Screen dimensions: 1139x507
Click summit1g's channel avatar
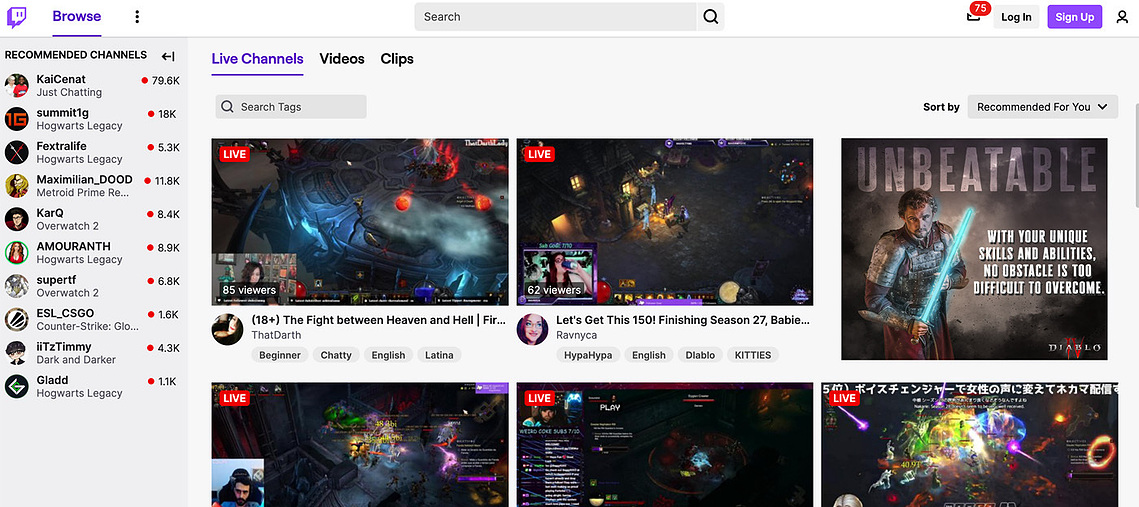coord(17,118)
